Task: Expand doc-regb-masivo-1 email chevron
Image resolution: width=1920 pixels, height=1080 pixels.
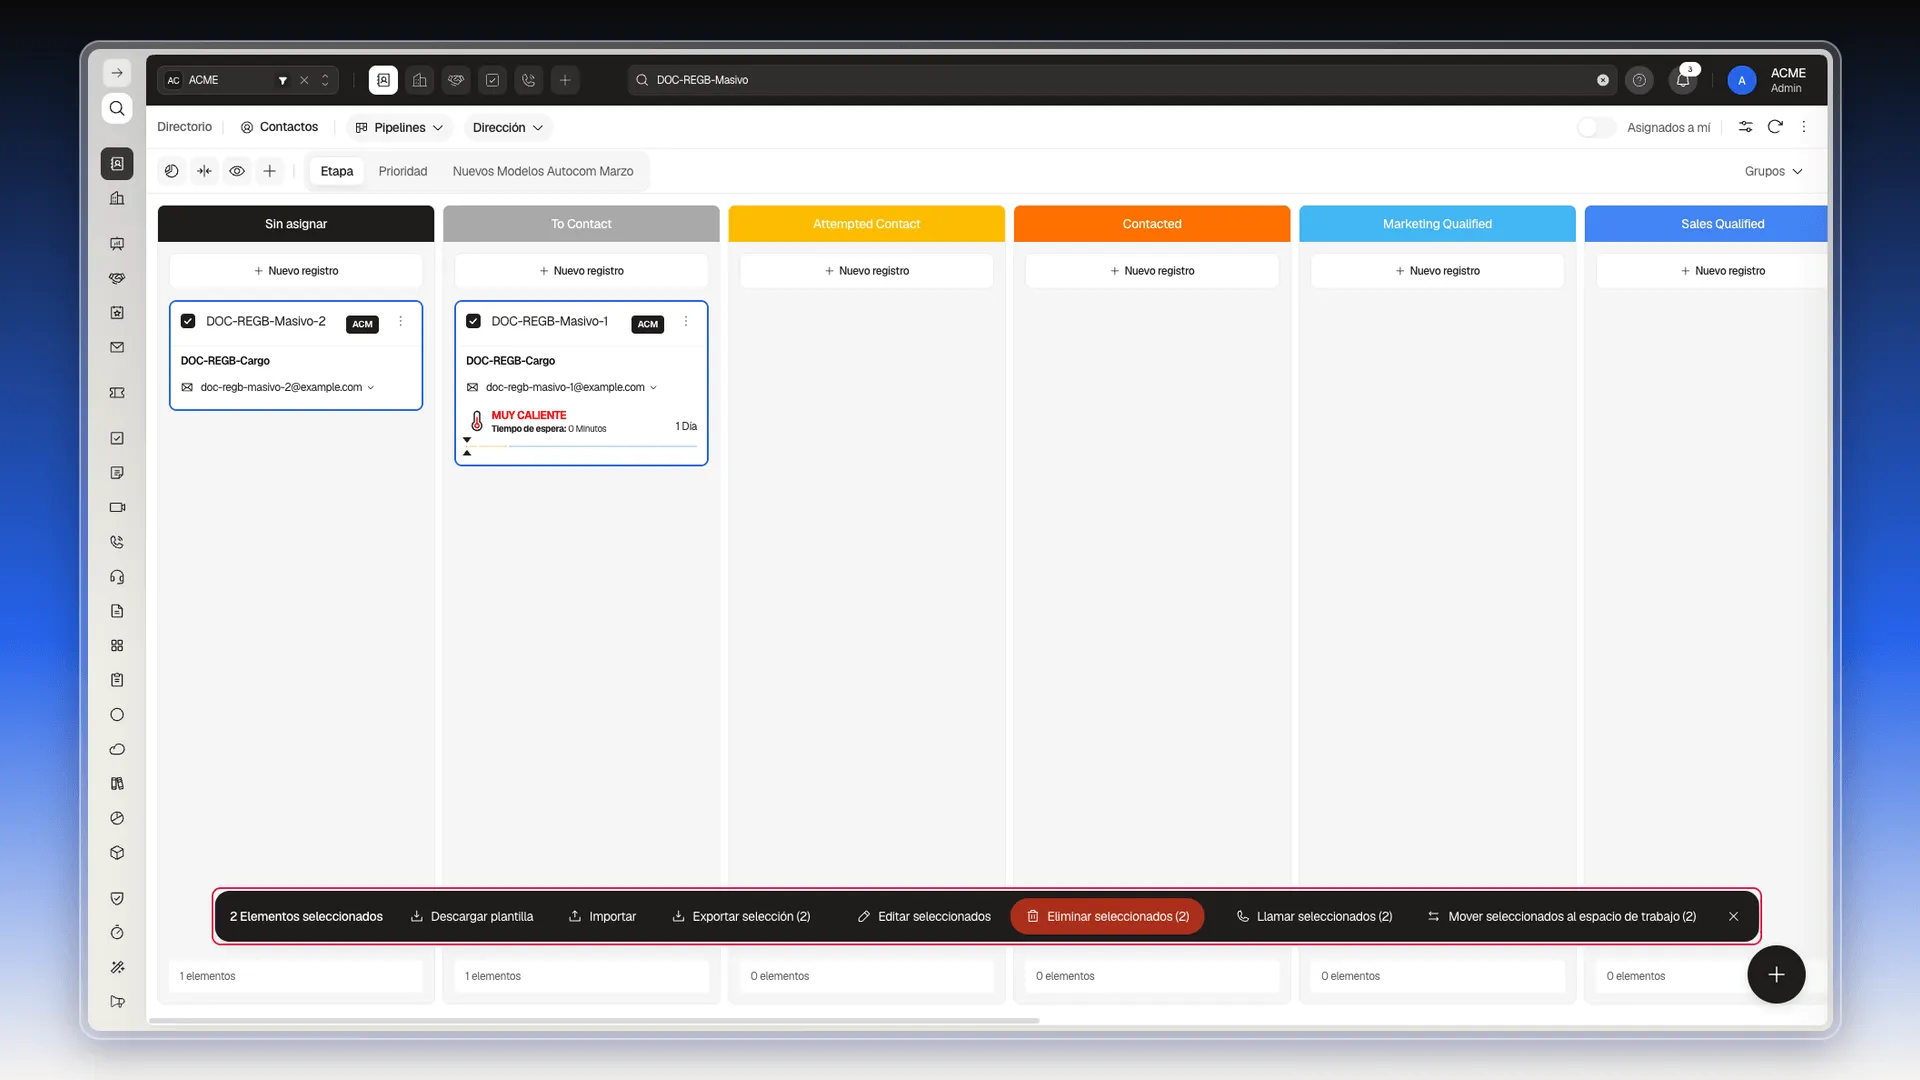Action: (654, 387)
